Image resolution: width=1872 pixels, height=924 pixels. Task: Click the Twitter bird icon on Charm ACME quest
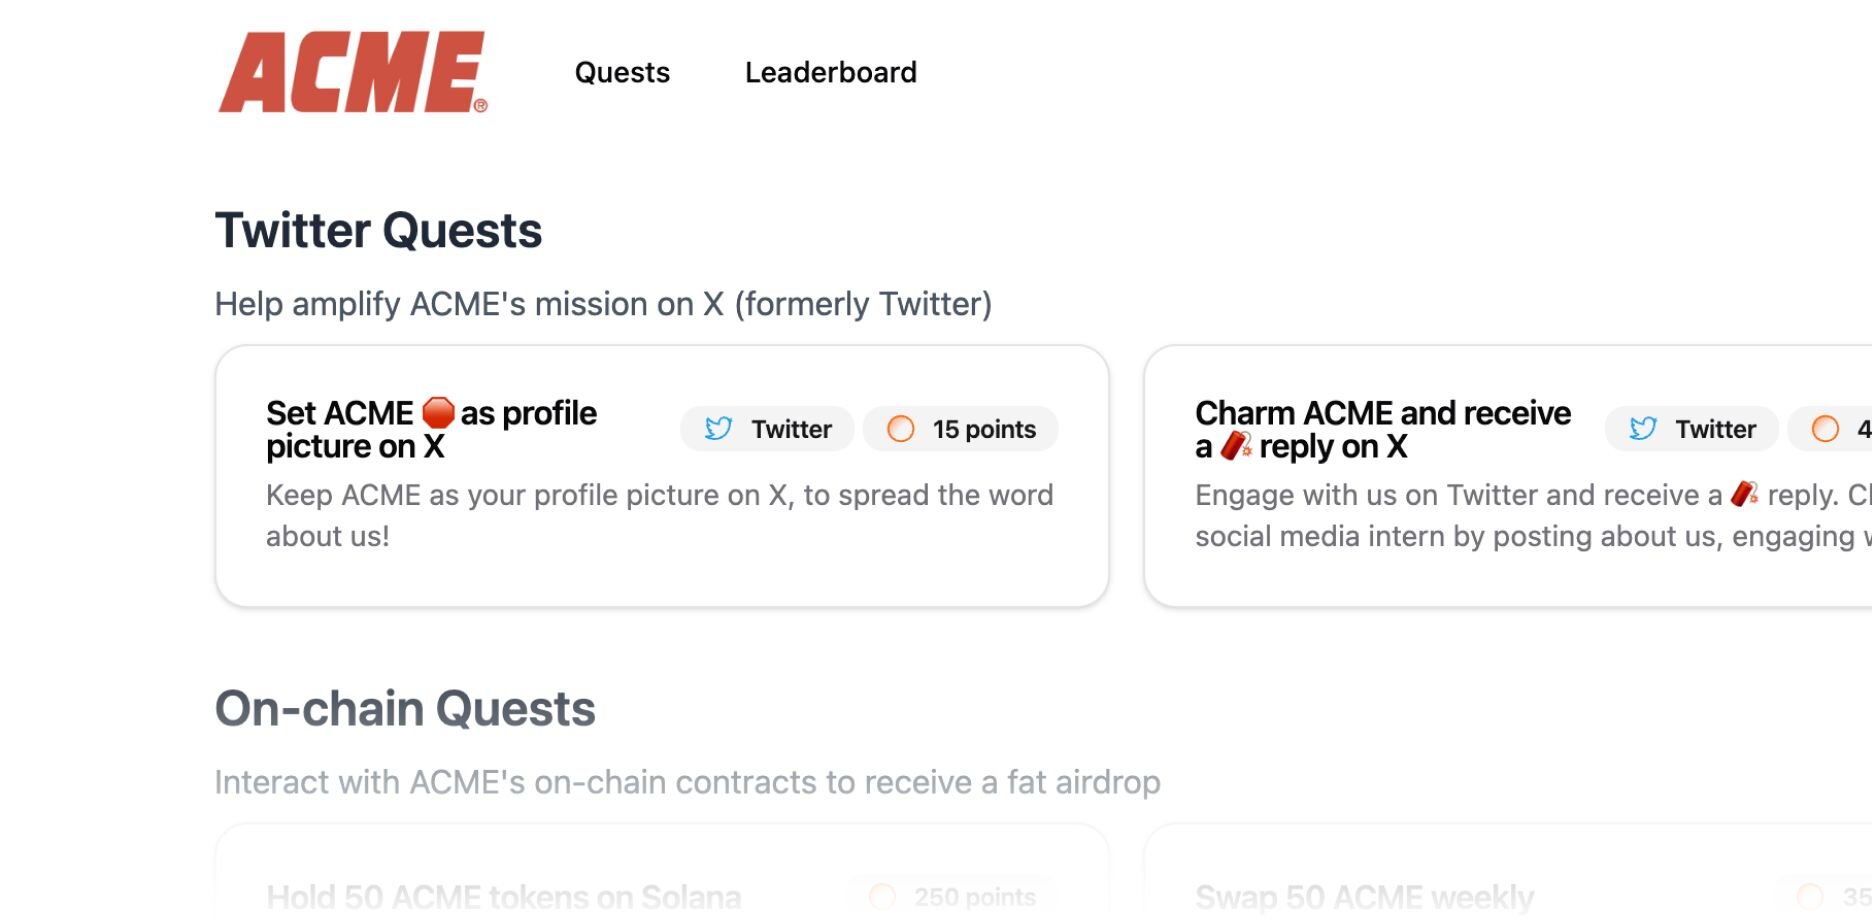1642,429
